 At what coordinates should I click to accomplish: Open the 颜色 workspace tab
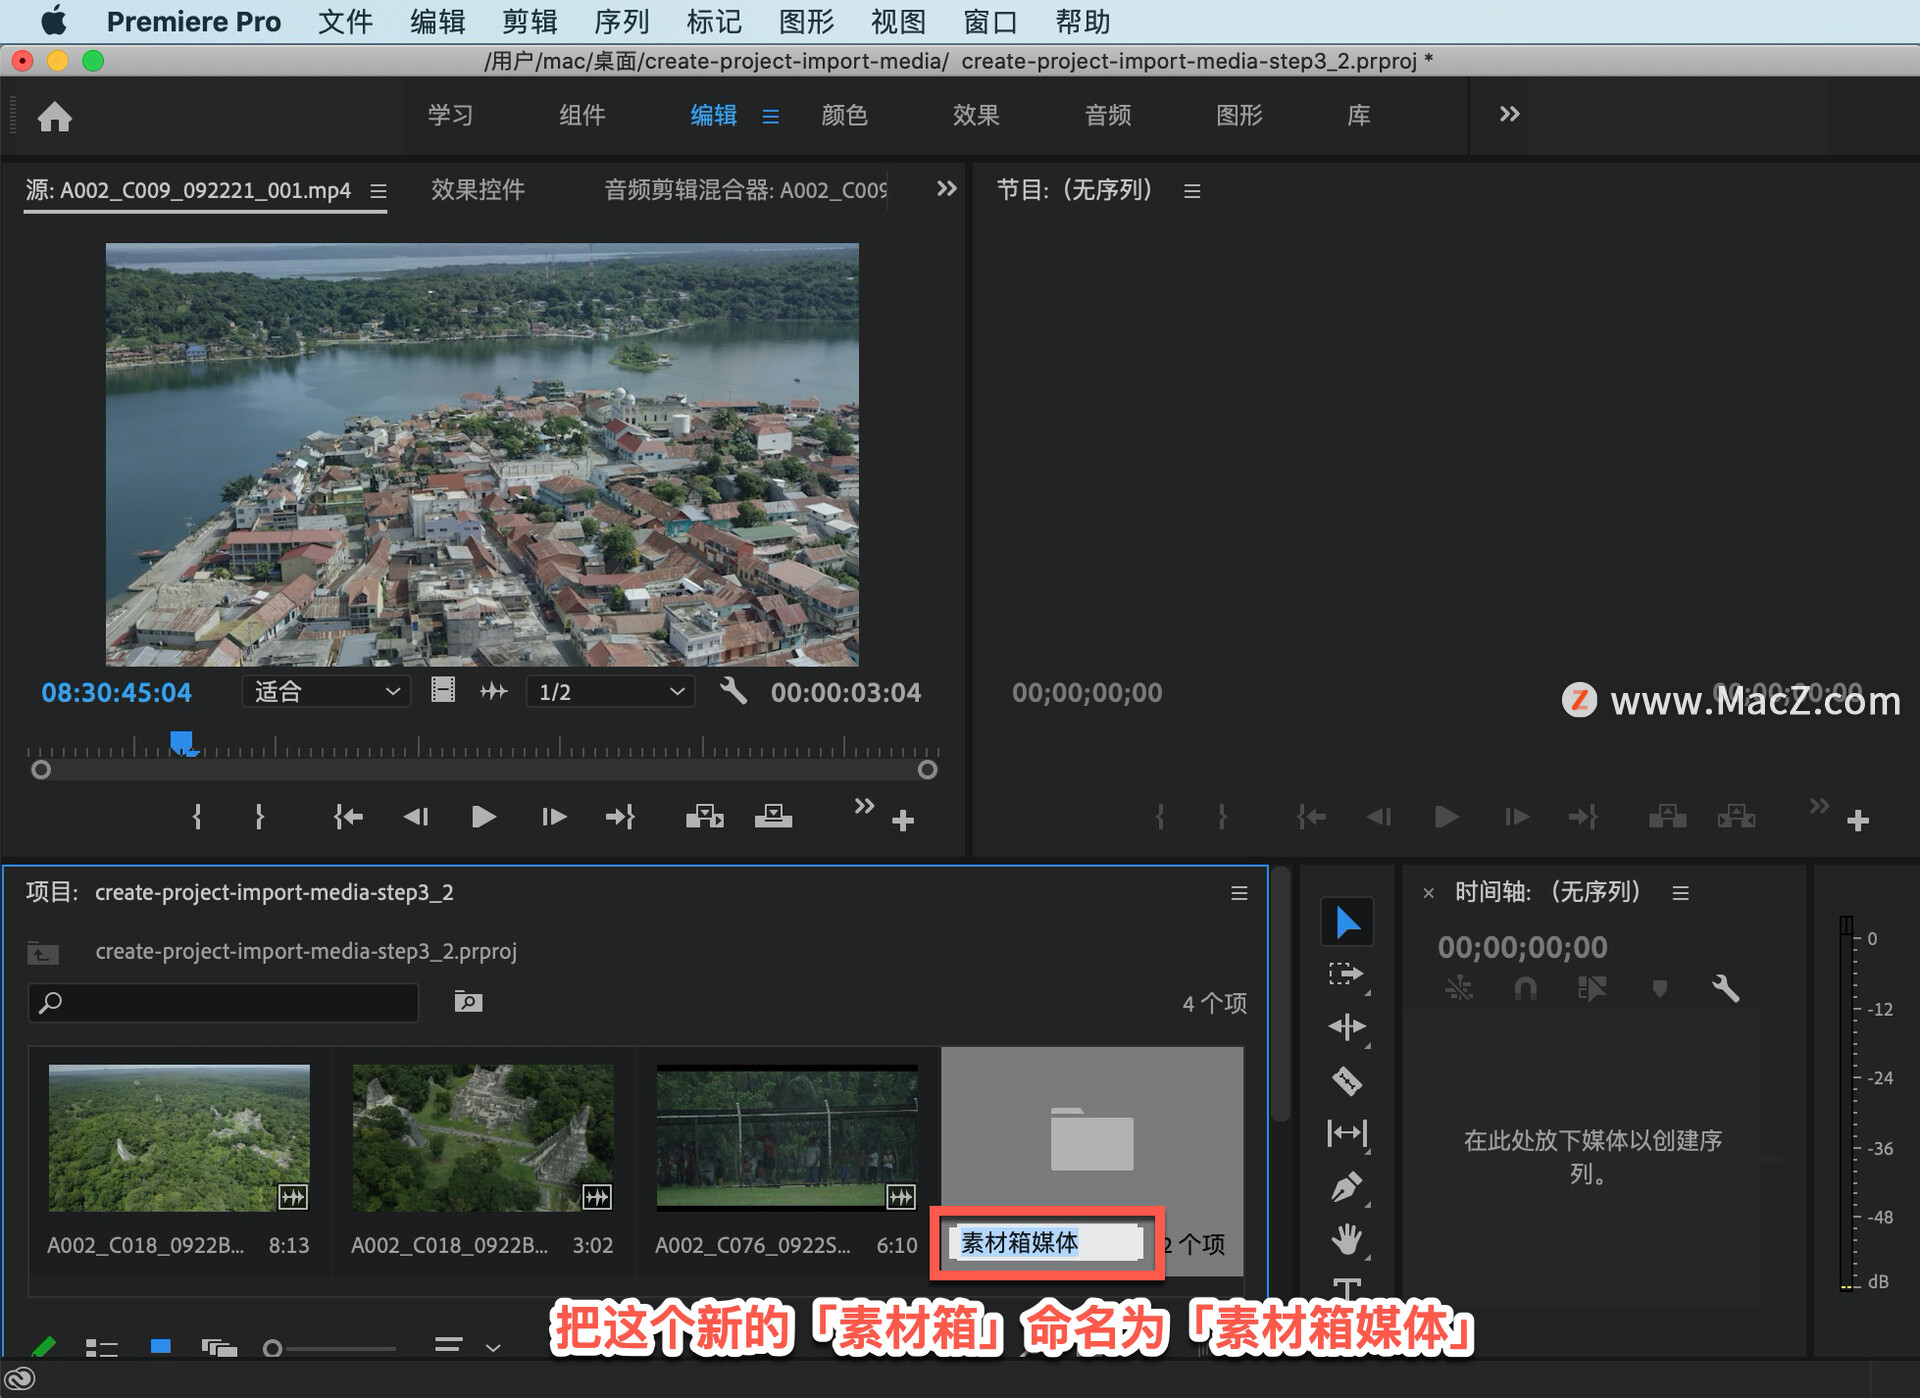click(x=845, y=115)
